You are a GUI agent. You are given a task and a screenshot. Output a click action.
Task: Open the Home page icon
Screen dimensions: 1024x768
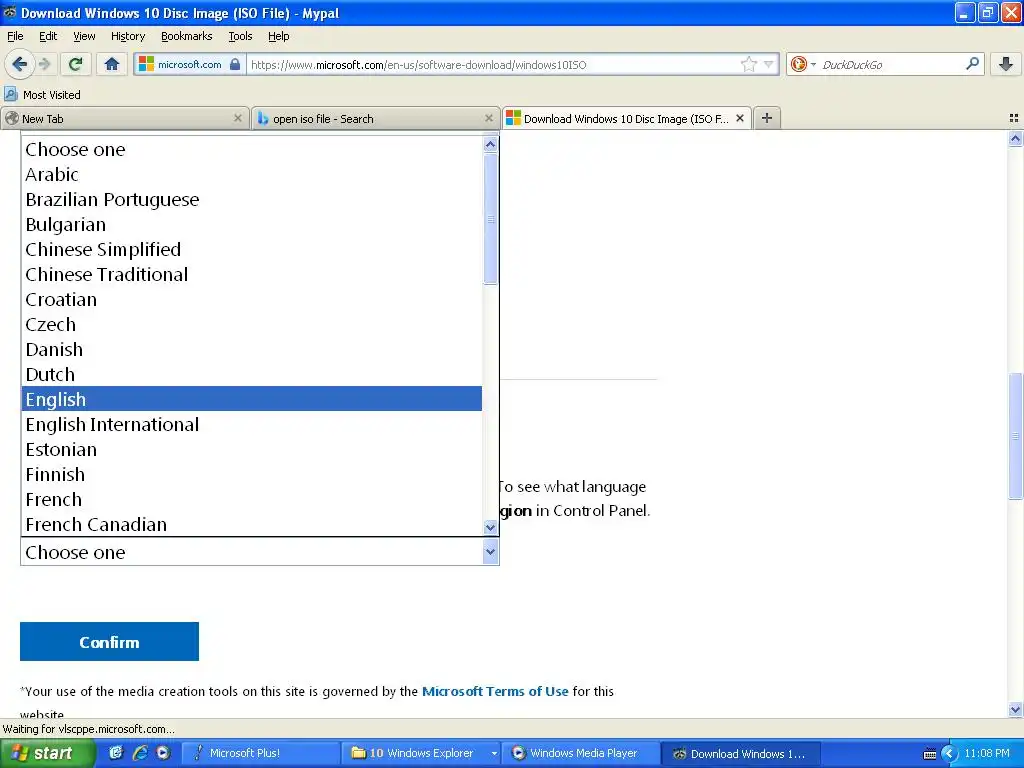pyautogui.click(x=112, y=64)
